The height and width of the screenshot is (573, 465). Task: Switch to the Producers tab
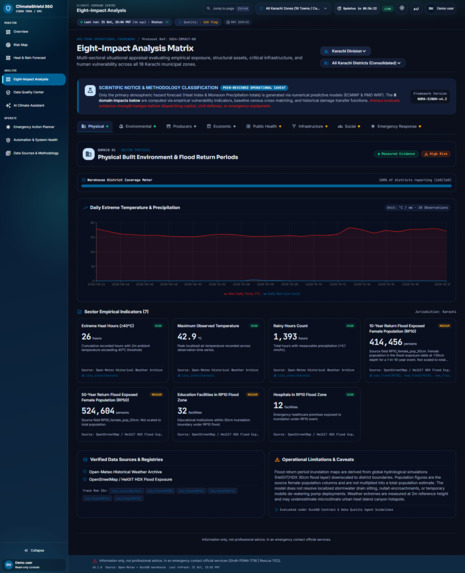(181, 126)
